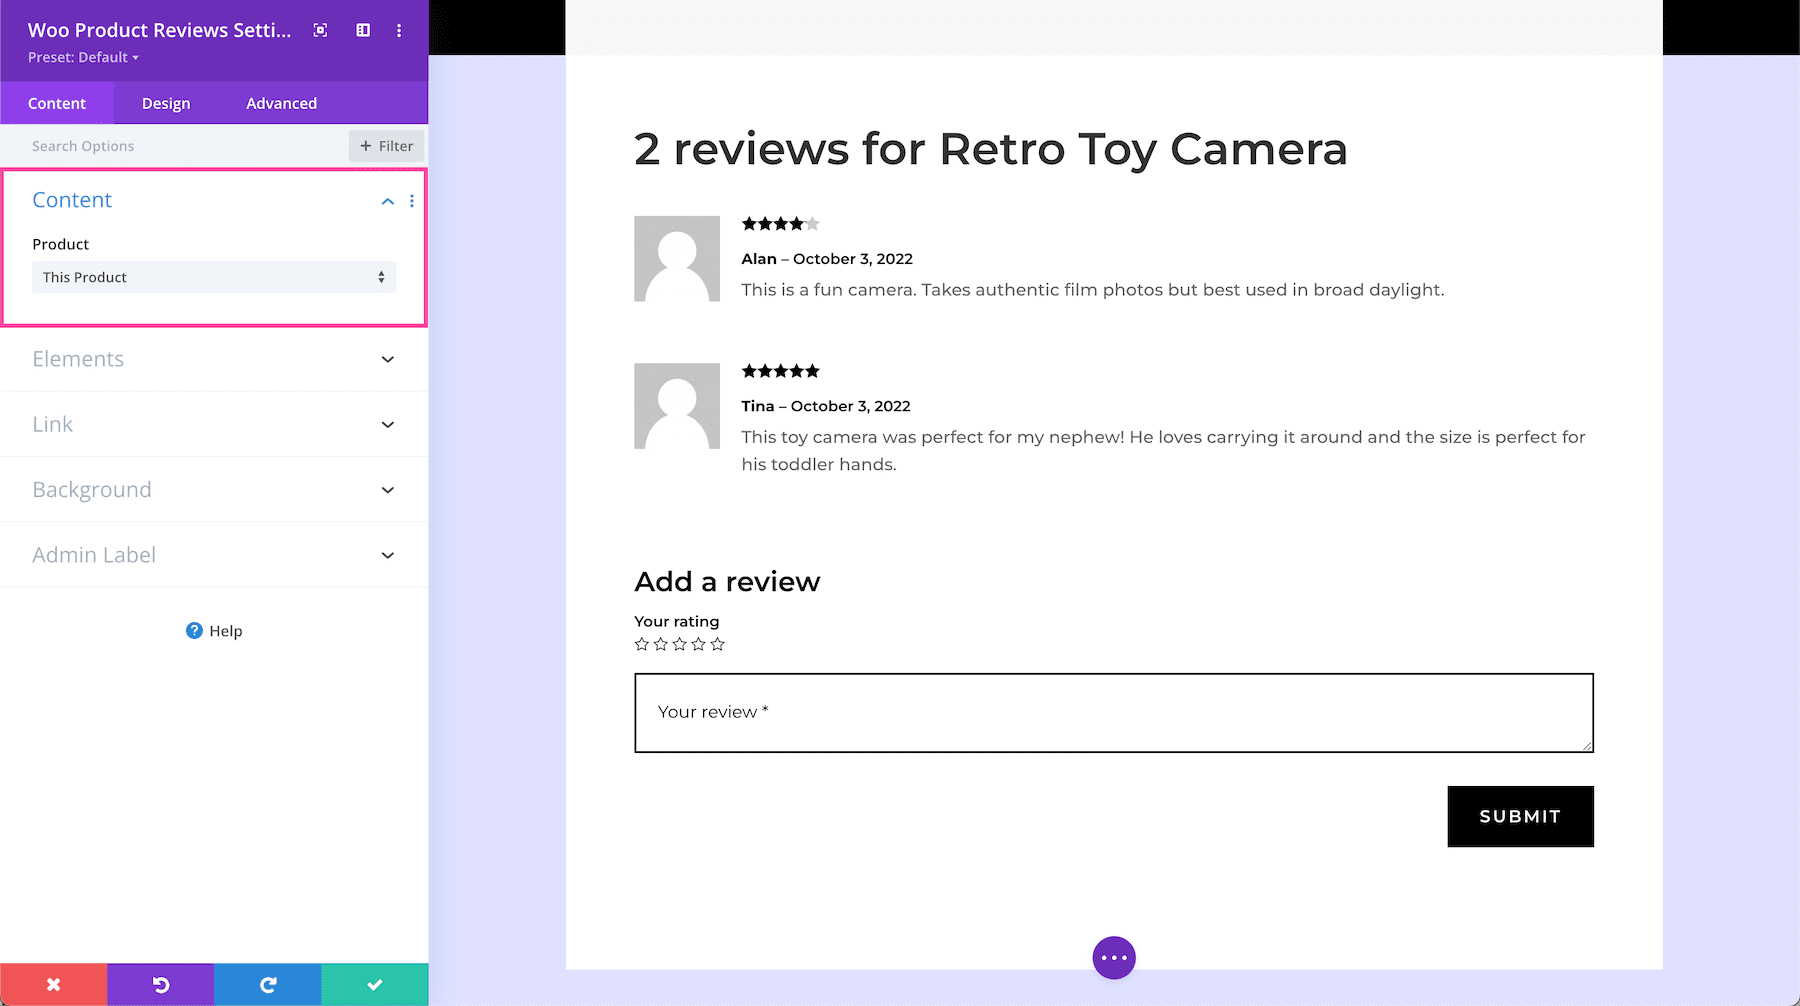This screenshot has height=1006, width=1800.
Task: Open the Preset: Default dropdown
Action: (82, 57)
